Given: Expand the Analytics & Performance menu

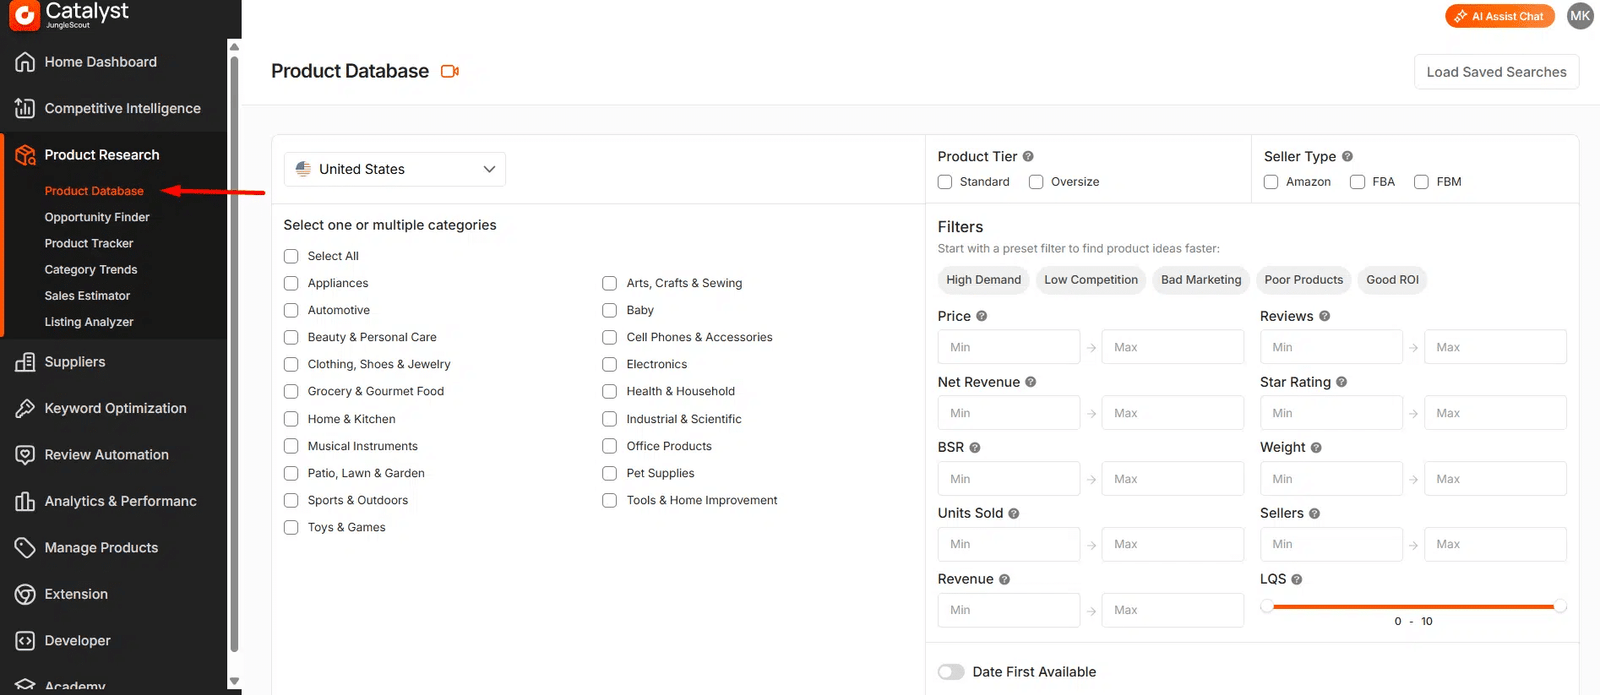Looking at the screenshot, I should click(x=120, y=501).
